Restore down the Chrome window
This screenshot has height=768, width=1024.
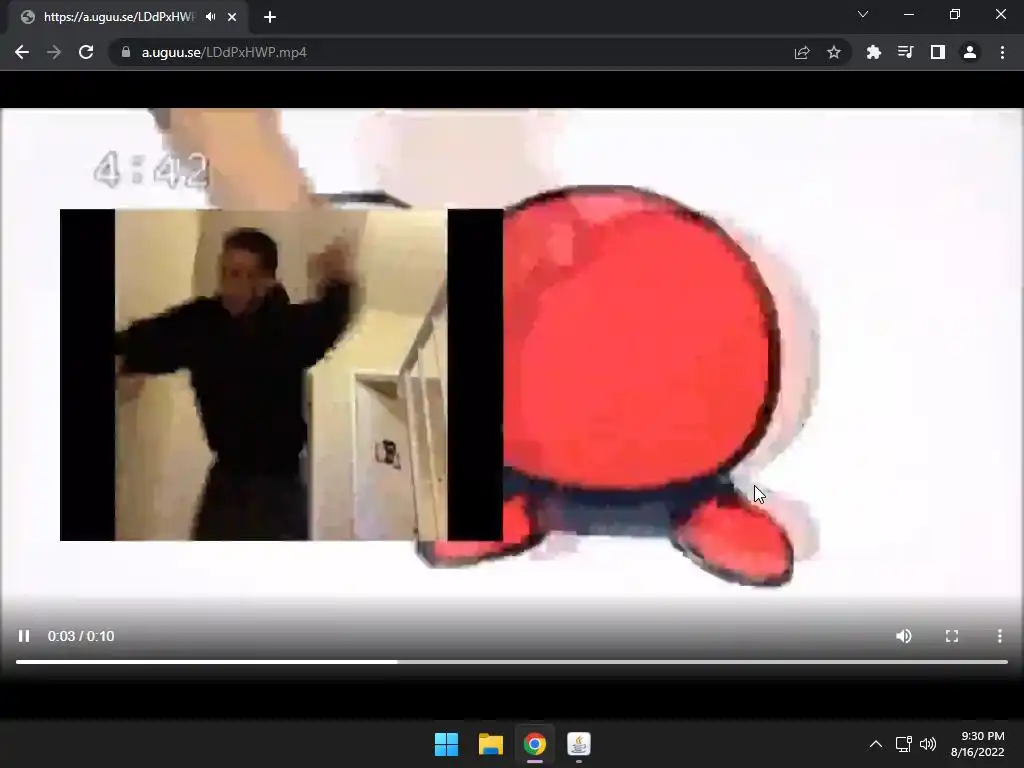pos(955,14)
